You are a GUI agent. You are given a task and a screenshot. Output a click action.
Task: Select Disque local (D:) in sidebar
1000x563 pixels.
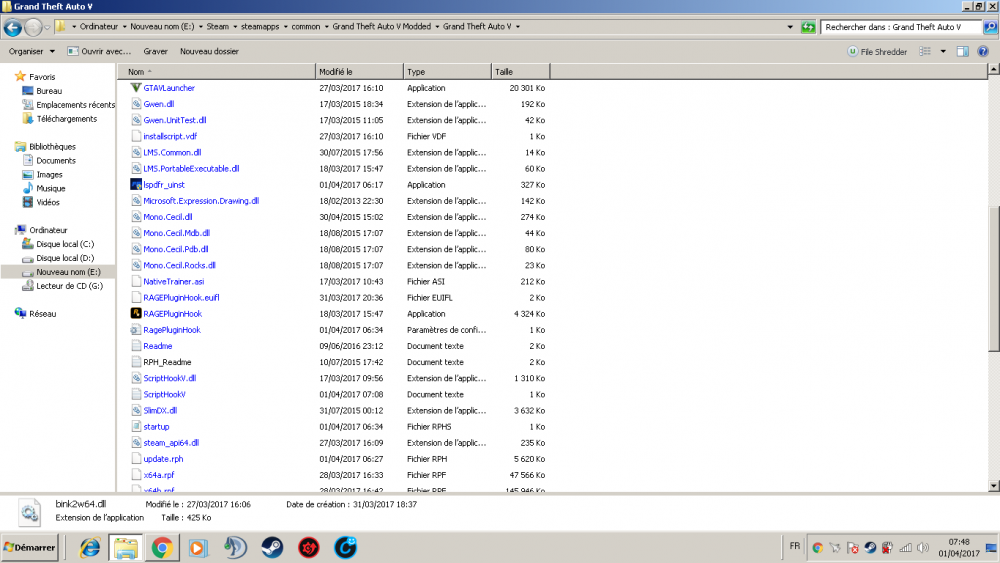pos(64,258)
